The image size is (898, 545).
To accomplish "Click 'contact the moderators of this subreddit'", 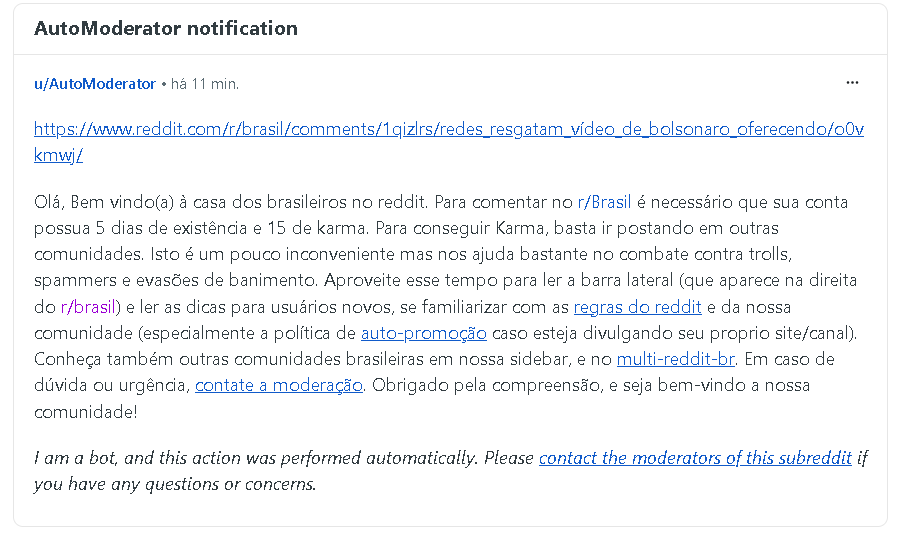I will pos(695,458).
